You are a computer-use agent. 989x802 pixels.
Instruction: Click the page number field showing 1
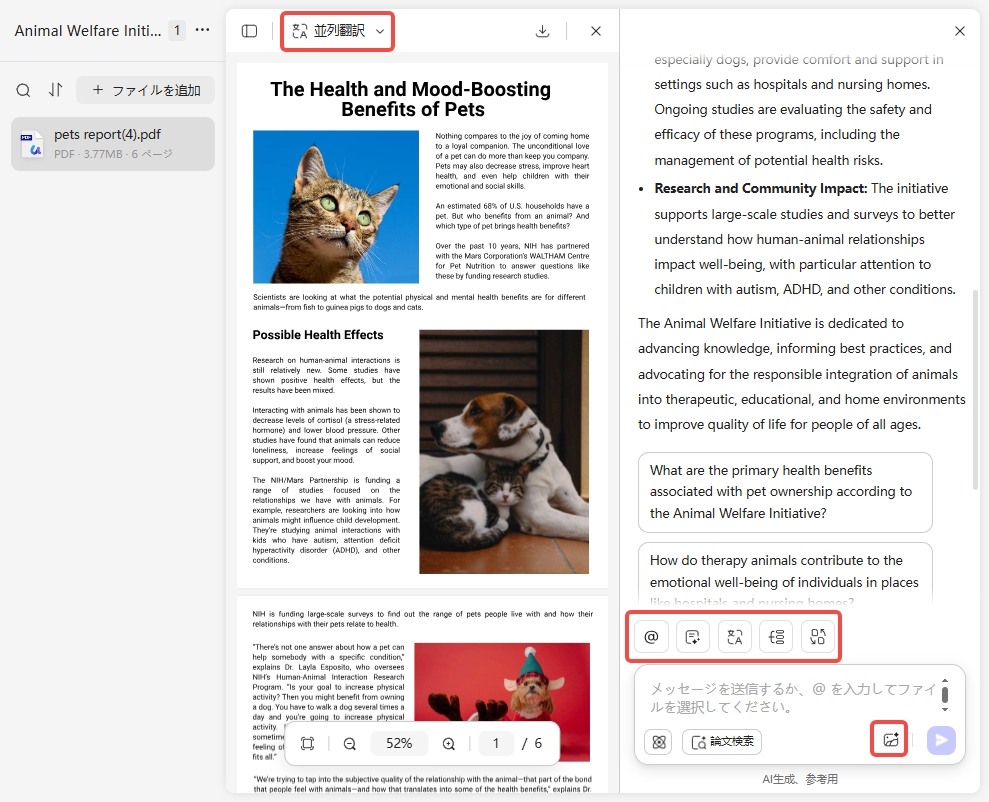496,743
